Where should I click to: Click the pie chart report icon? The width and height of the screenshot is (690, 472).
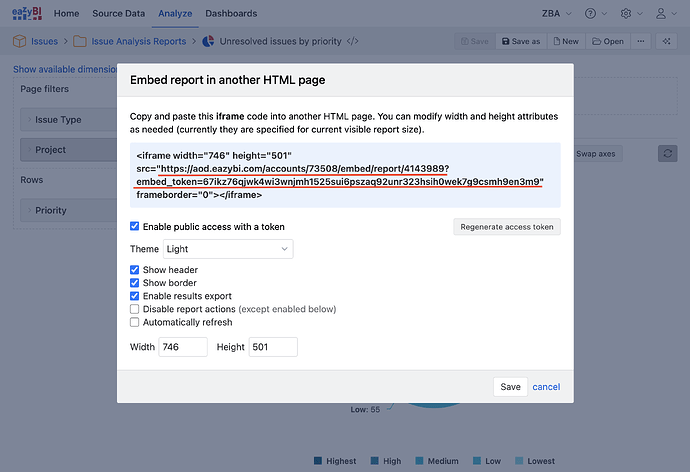(x=208, y=41)
